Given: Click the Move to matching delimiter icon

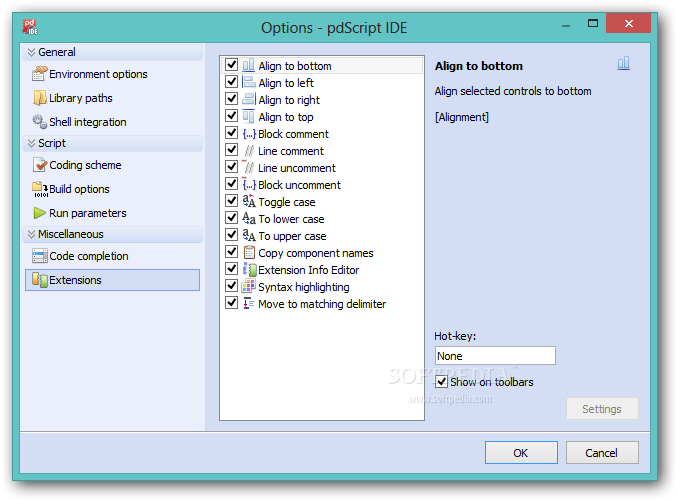Looking at the screenshot, I should click(249, 303).
